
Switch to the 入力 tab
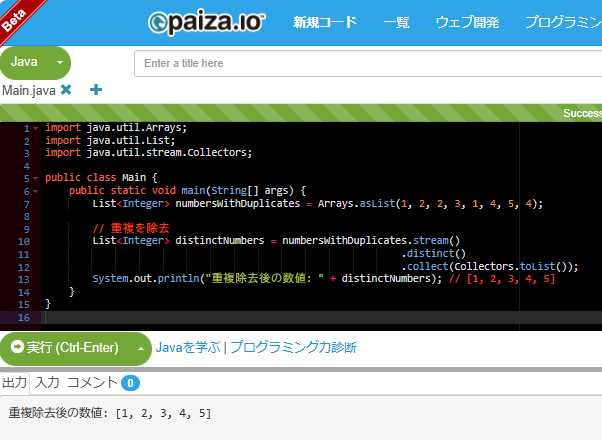point(48,383)
